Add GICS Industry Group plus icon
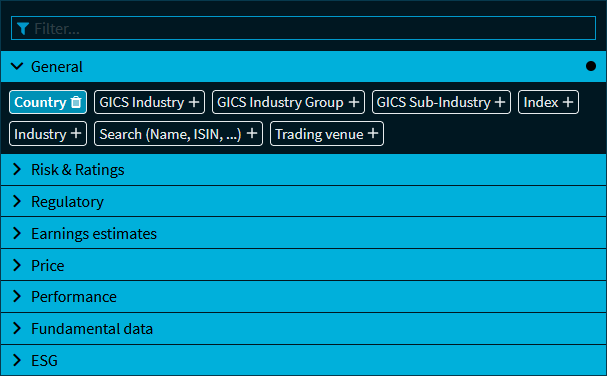Viewport: 607px width, 376px height. click(353, 102)
